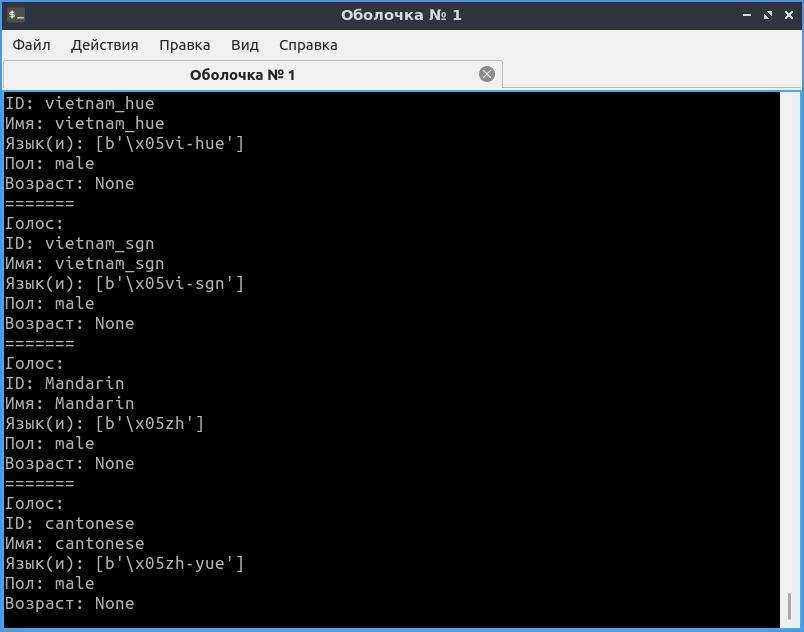The height and width of the screenshot is (632, 804).
Task: Click the terminal icon in the title bar
Action: click(15, 15)
